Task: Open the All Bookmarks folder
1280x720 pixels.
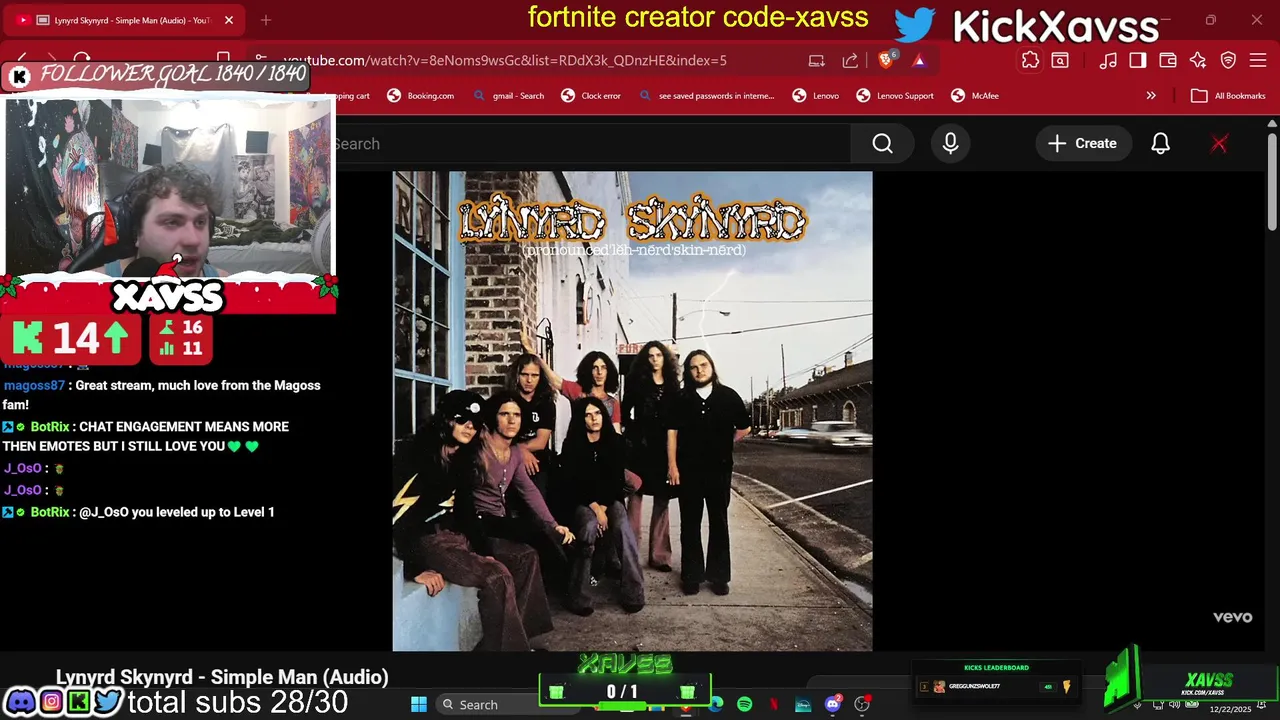Action: click(x=1228, y=96)
